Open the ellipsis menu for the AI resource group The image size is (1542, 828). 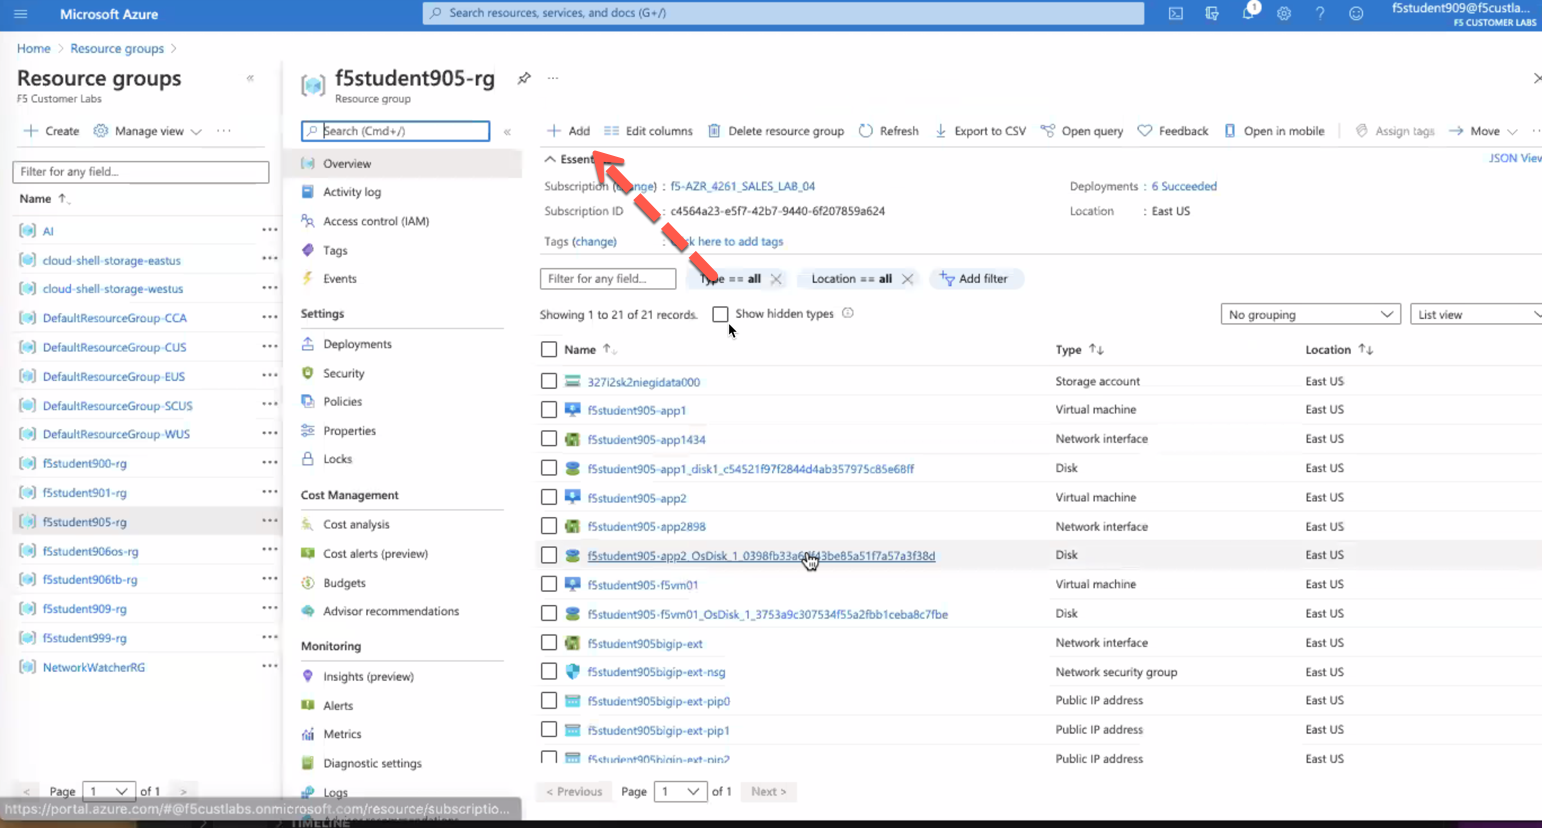(270, 230)
